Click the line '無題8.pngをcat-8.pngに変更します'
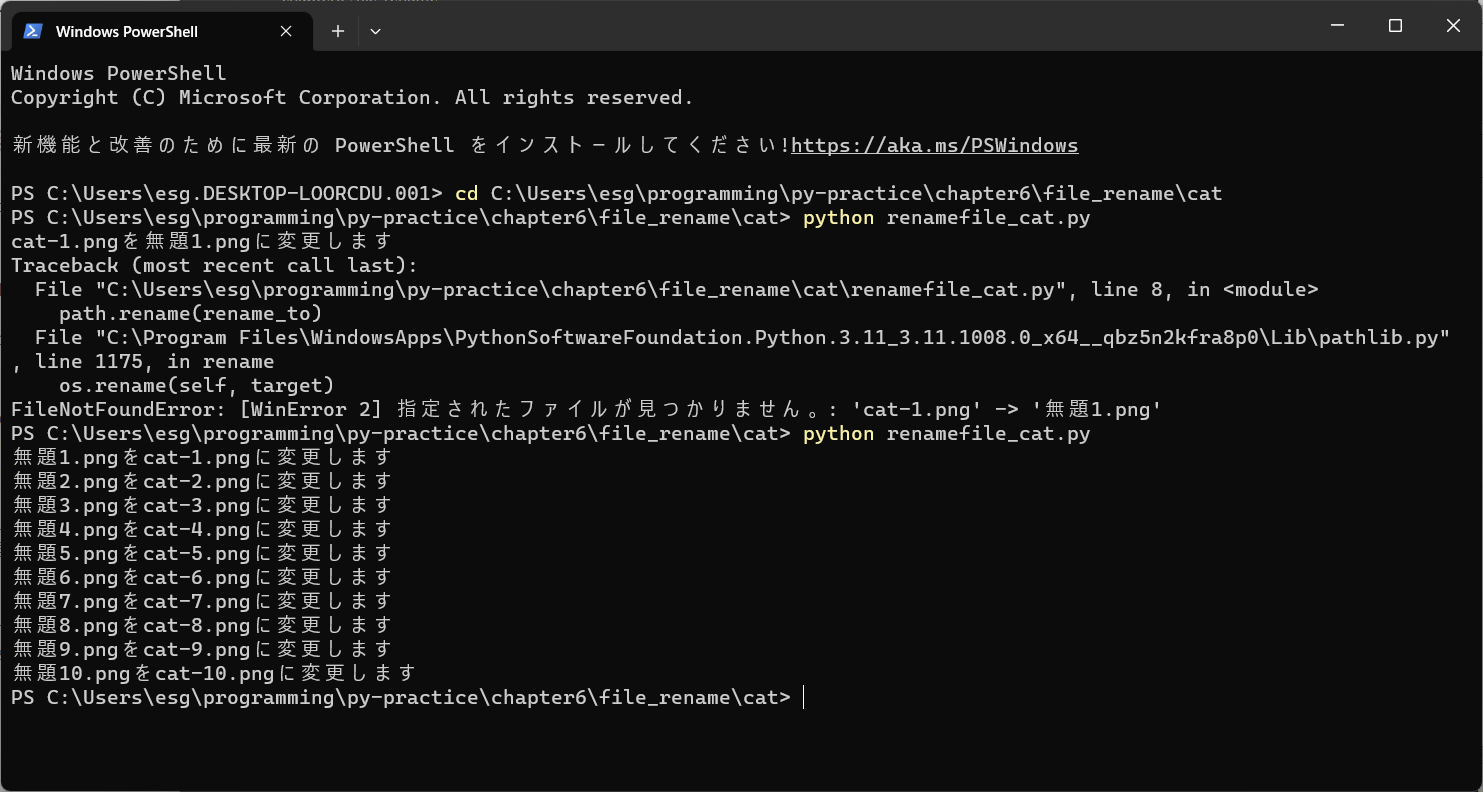Viewport: 1483px width, 792px height. (x=202, y=625)
